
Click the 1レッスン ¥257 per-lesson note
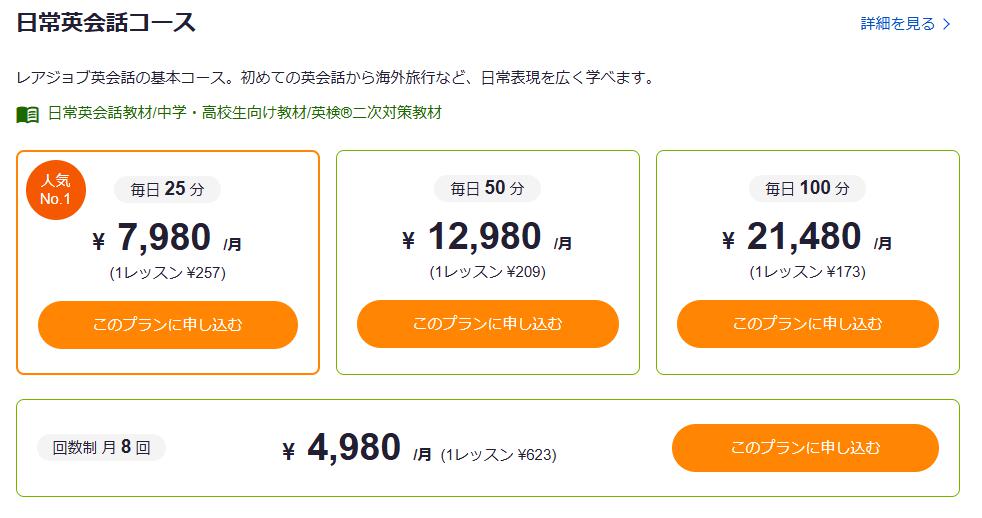pyautogui.click(x=167, y=272)
